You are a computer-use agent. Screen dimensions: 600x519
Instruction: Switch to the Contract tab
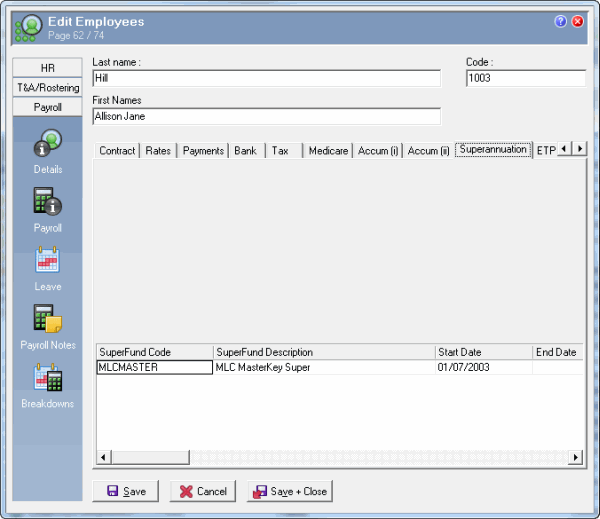(117, 151)
